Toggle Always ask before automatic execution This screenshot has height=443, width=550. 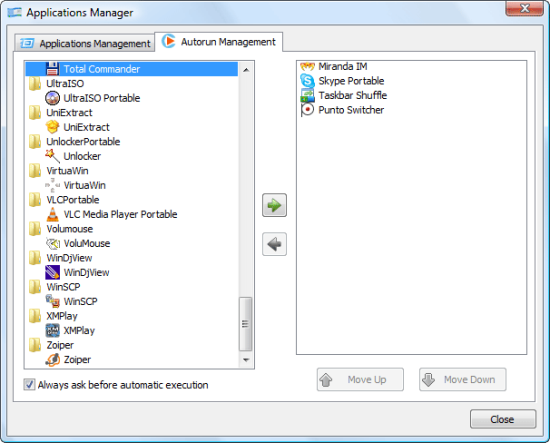pyautogui.click(x=29, y=385)
